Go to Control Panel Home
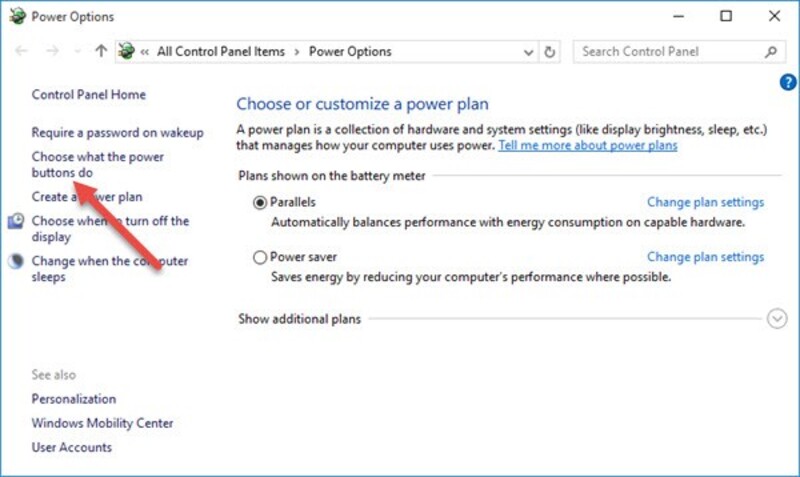This screenshot has height=477, width=800. 89,94
